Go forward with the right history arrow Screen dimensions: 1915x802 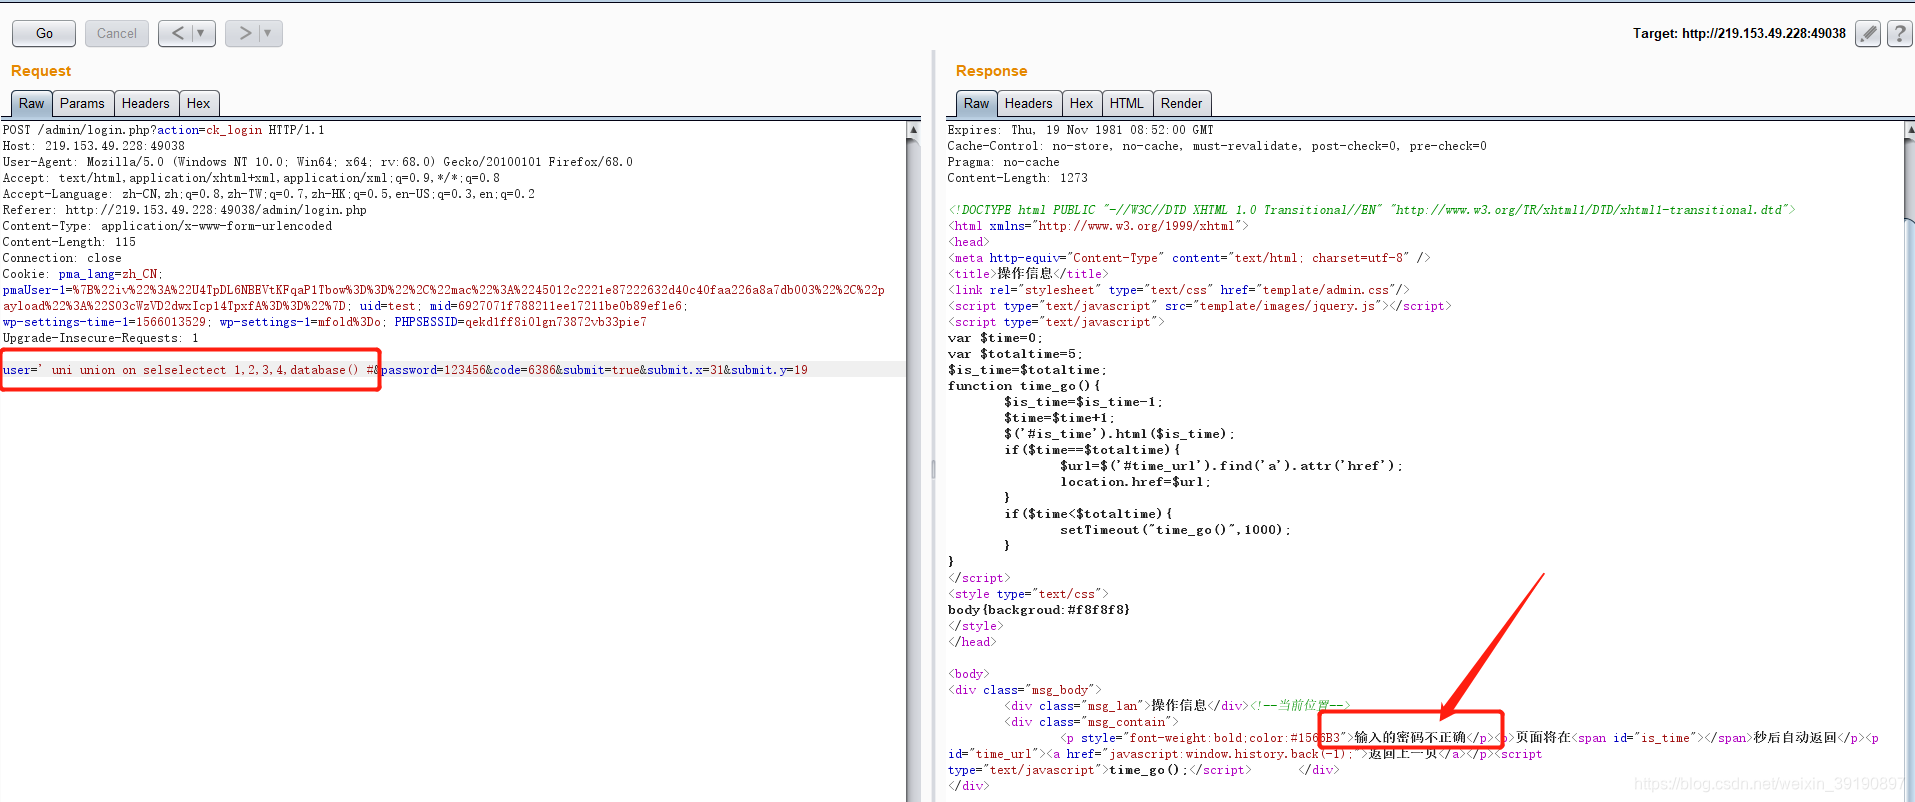[245, 33]
